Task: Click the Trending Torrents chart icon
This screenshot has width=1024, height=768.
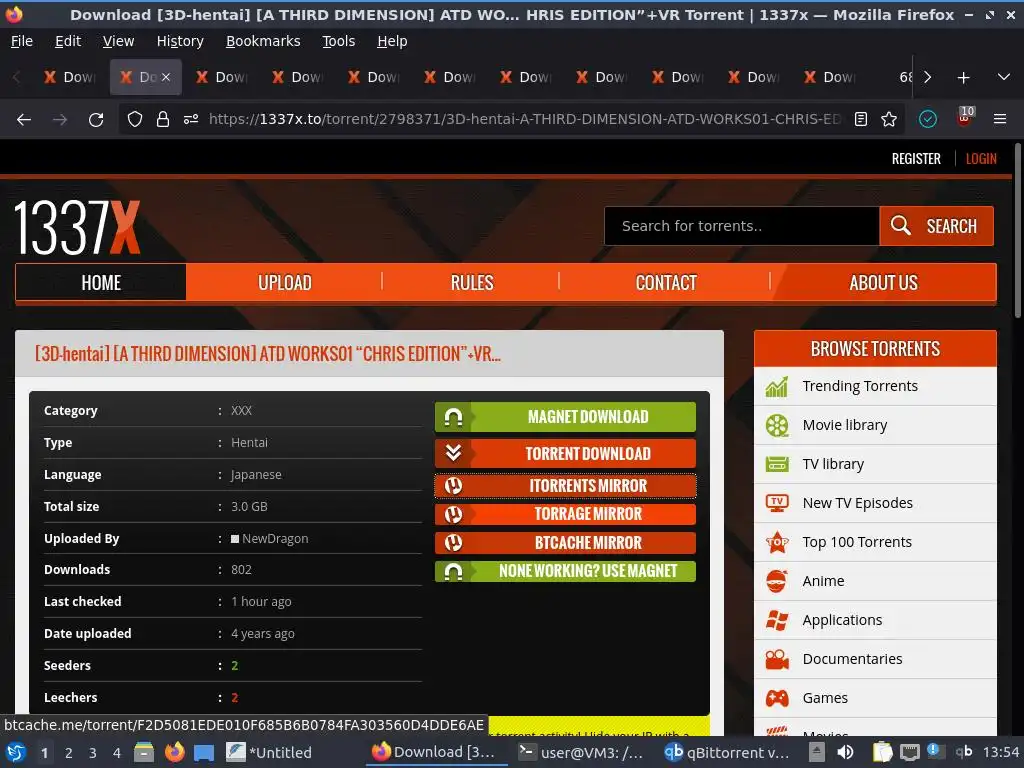Action: (777, 387)
